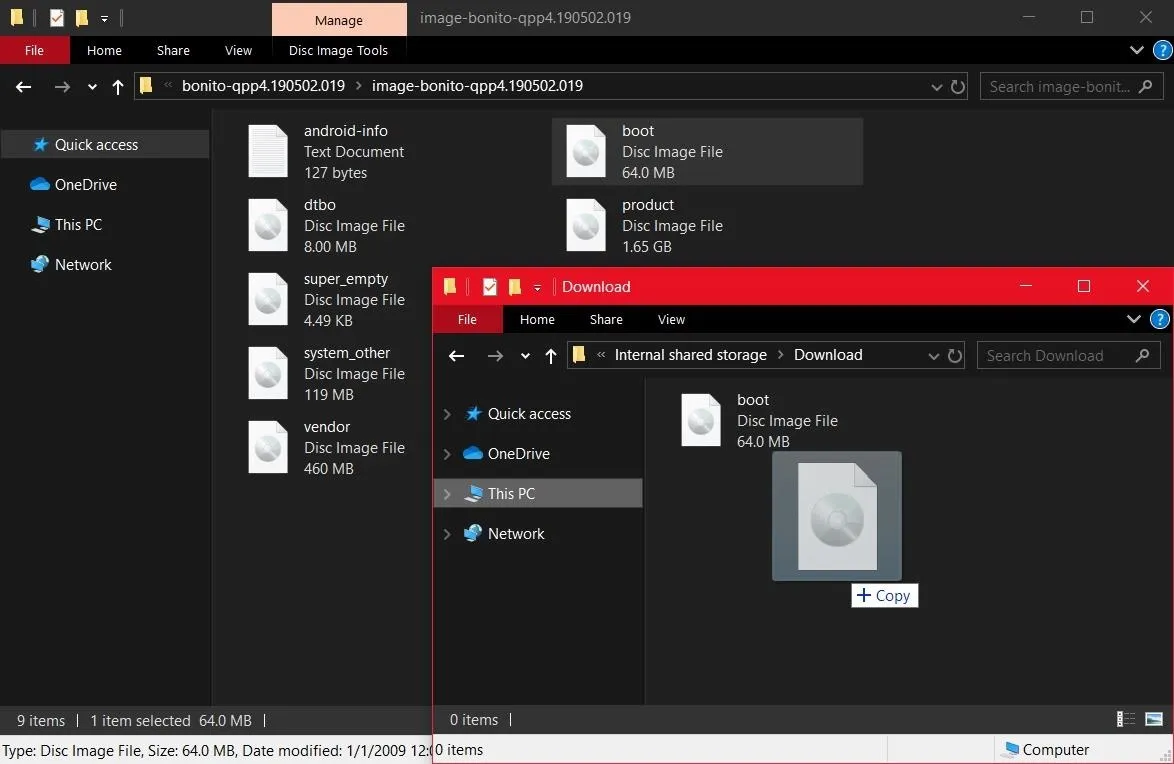Expand Network tree in Download window
1174x764 pixels.
coord(447,533)
